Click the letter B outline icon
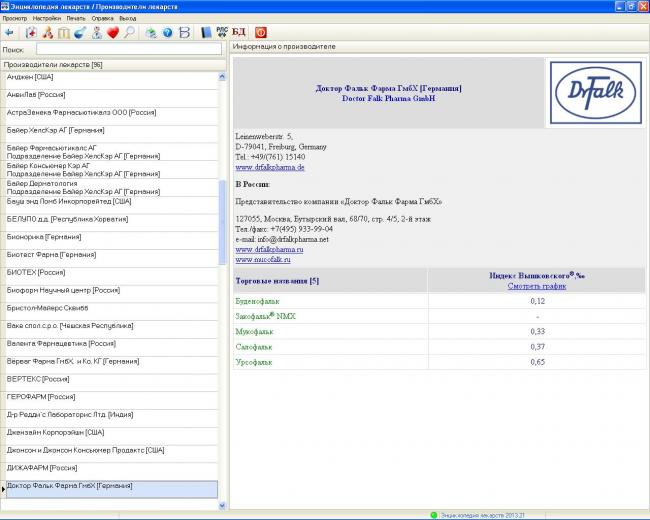 click(x=184, y=32)
